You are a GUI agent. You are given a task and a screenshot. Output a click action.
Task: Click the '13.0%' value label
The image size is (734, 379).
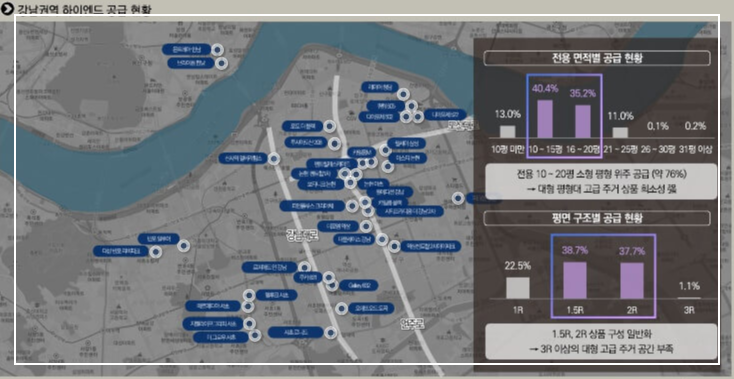pyautogui.click(x=507, y=114)
